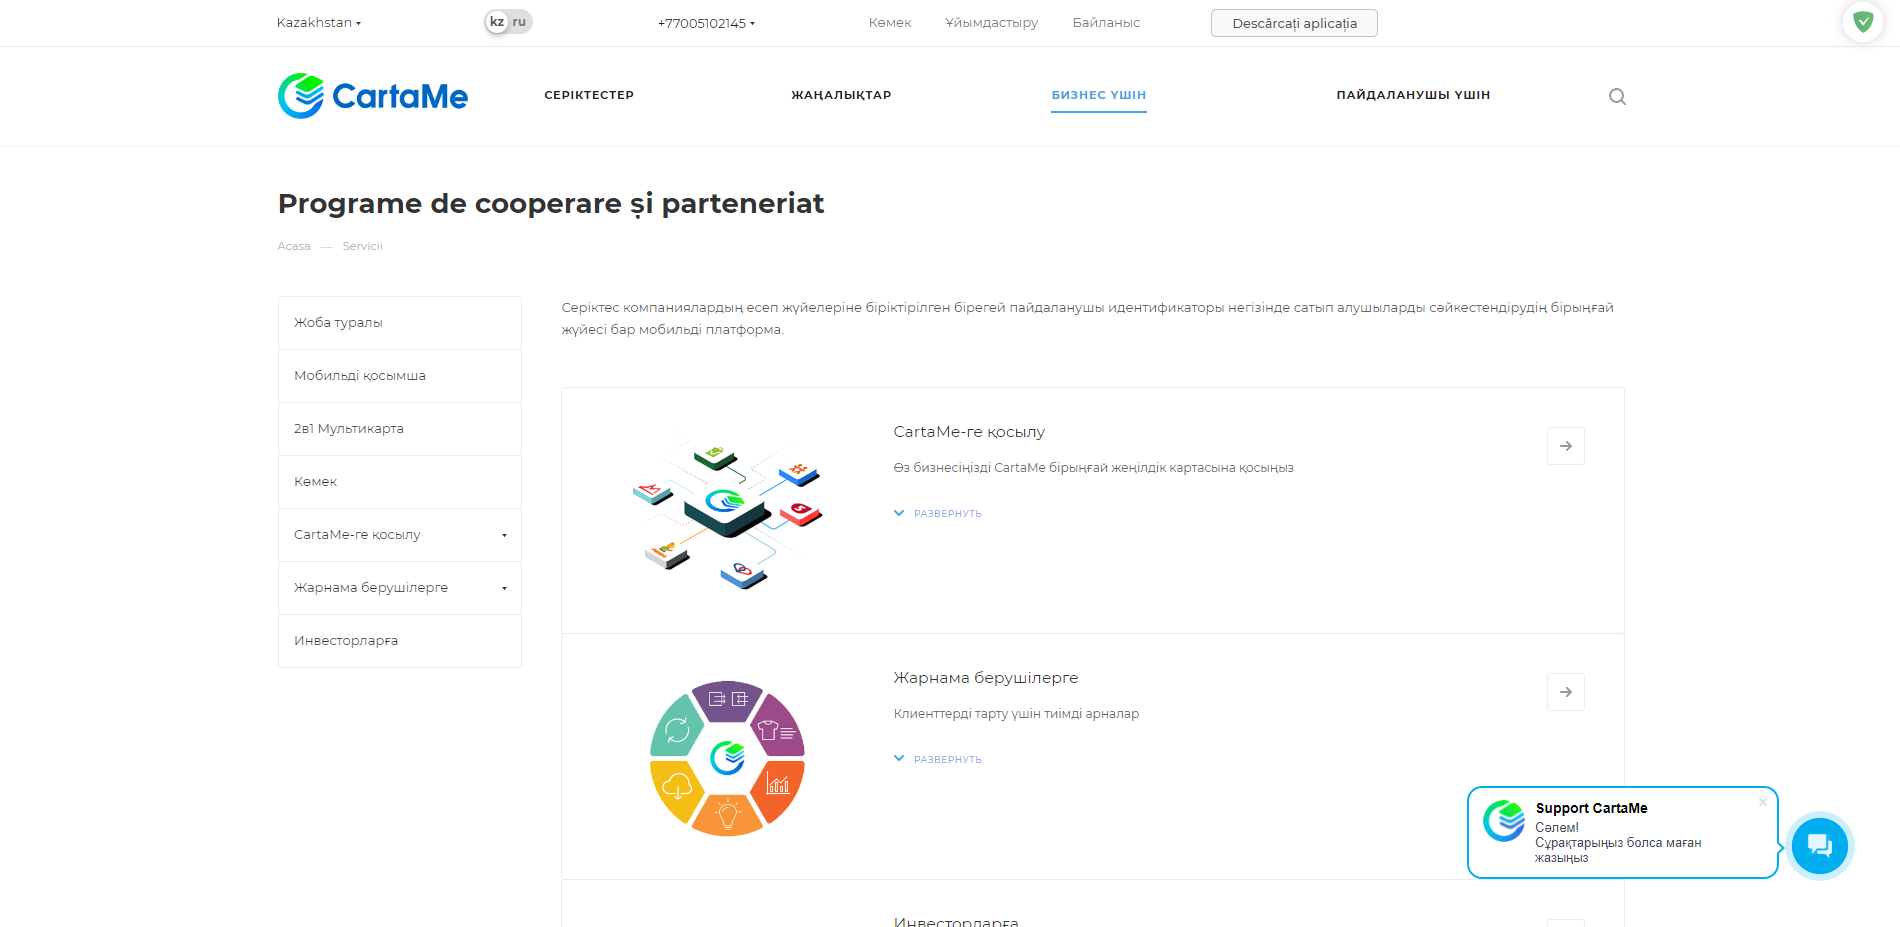Expand Жарнама берушілерге sidebar submenu
Screen dimensions: 1900x927
pyautogui.click(x=504, y=588)
